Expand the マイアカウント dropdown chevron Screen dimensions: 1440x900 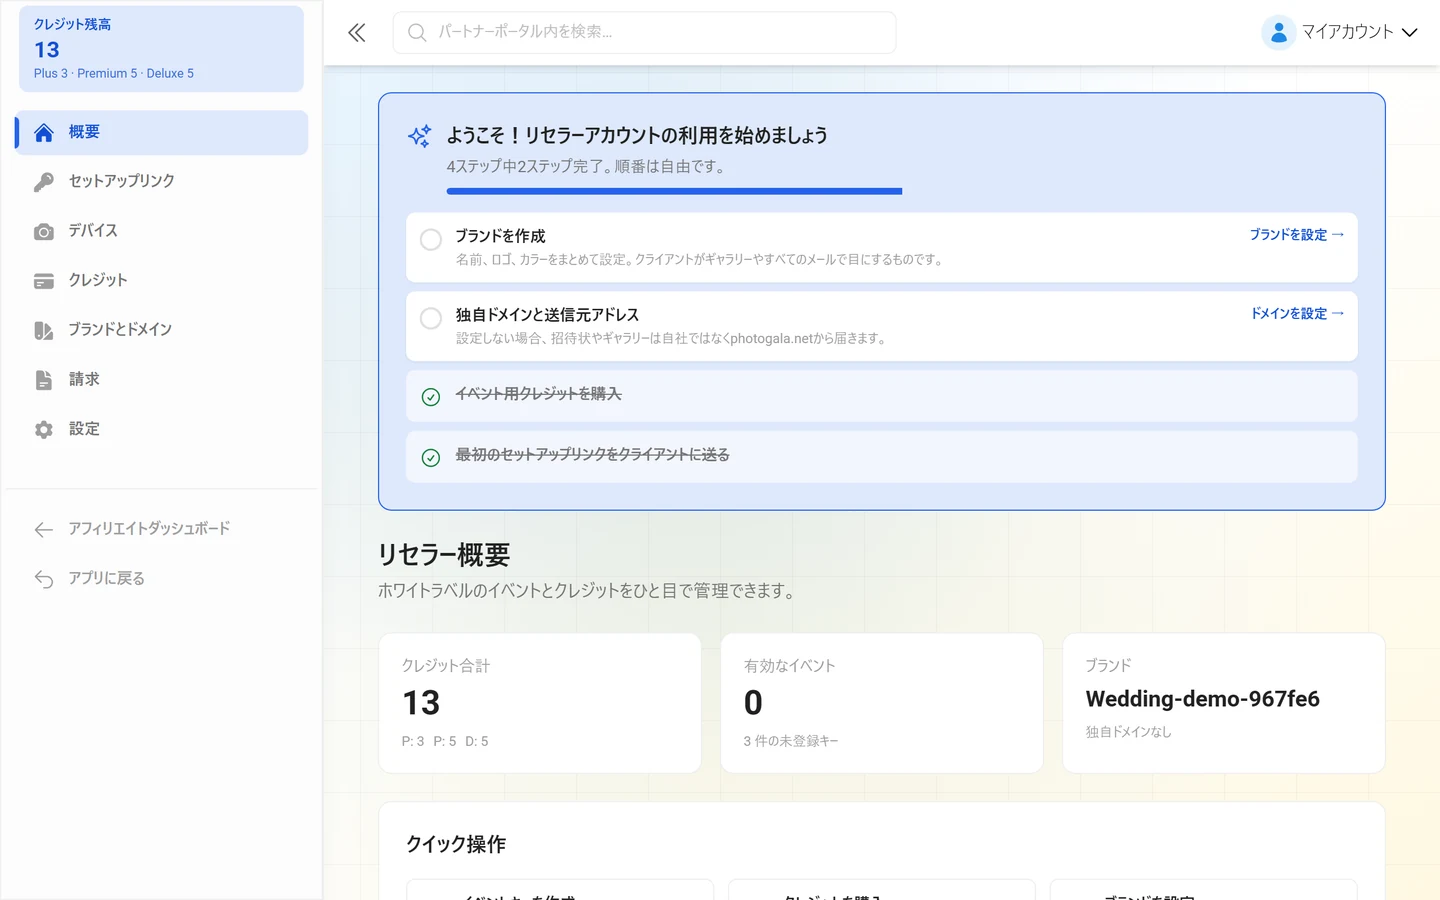(x=1410, y=33)
